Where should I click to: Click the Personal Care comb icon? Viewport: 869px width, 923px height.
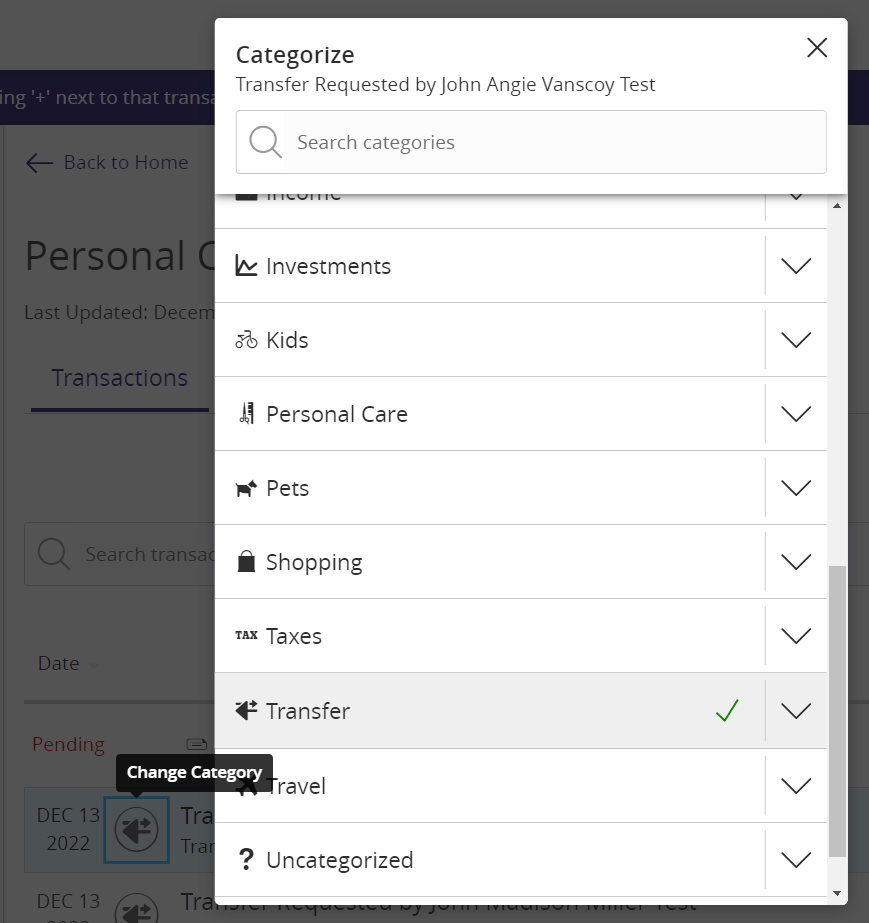[246, 413]
